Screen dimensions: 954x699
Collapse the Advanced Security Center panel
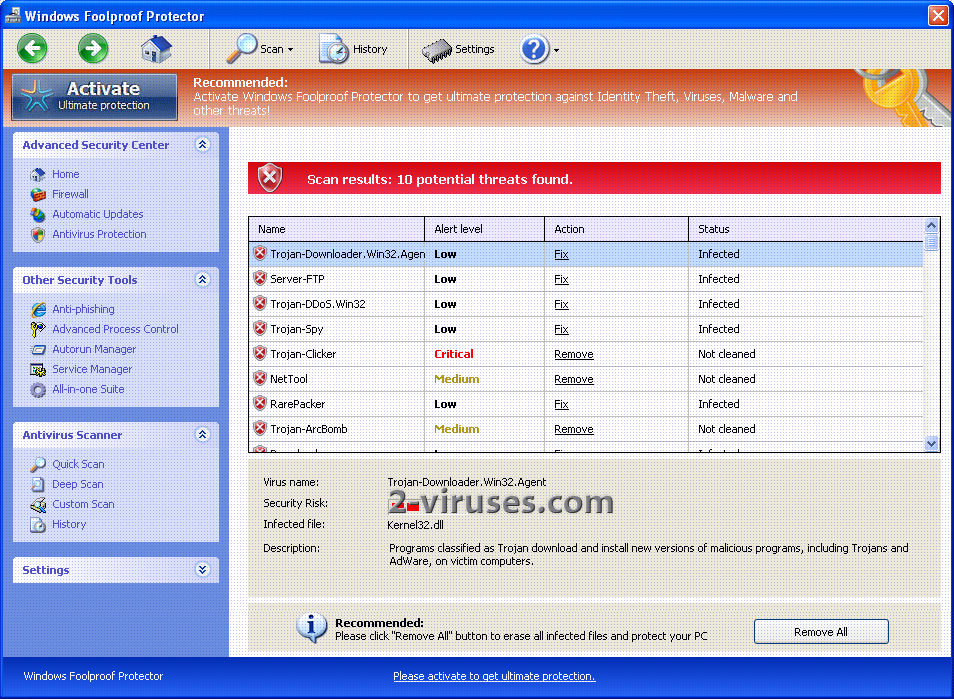tap(203, 145)
